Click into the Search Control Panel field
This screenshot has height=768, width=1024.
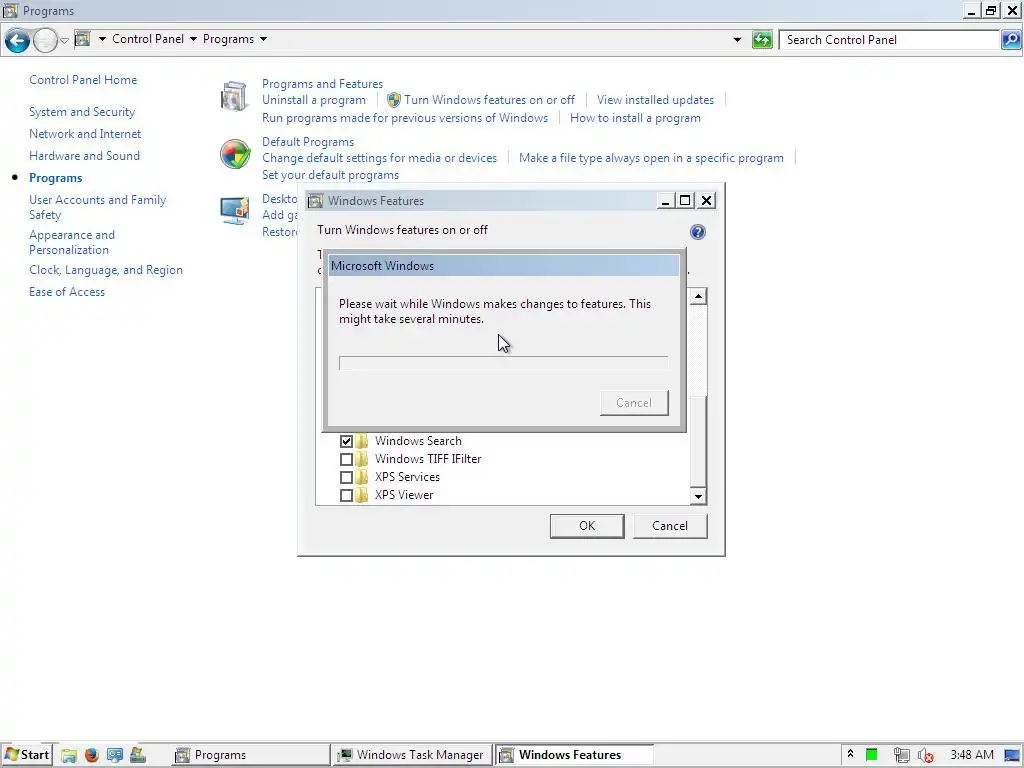(889, 40)
